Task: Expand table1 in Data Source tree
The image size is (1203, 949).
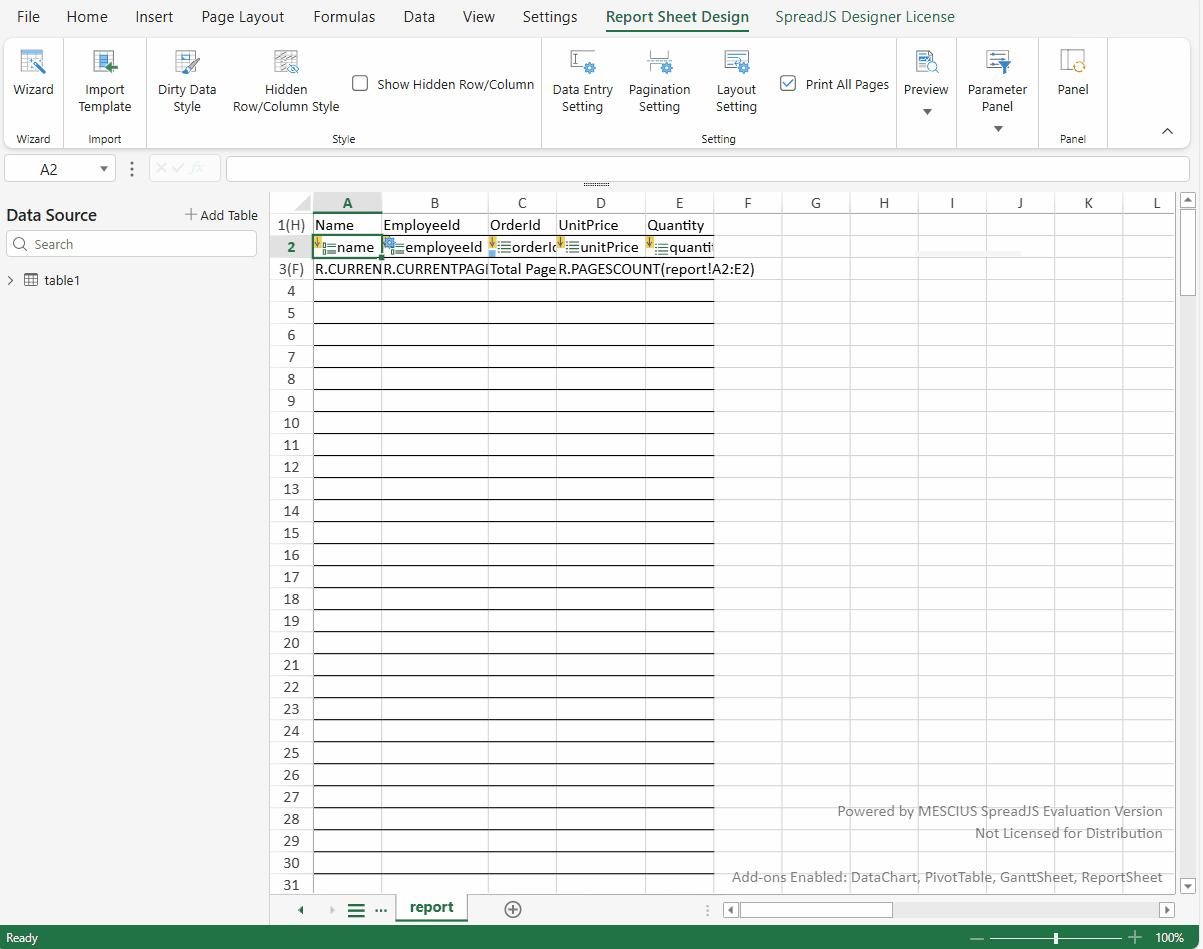Action: tap(11, 281)
